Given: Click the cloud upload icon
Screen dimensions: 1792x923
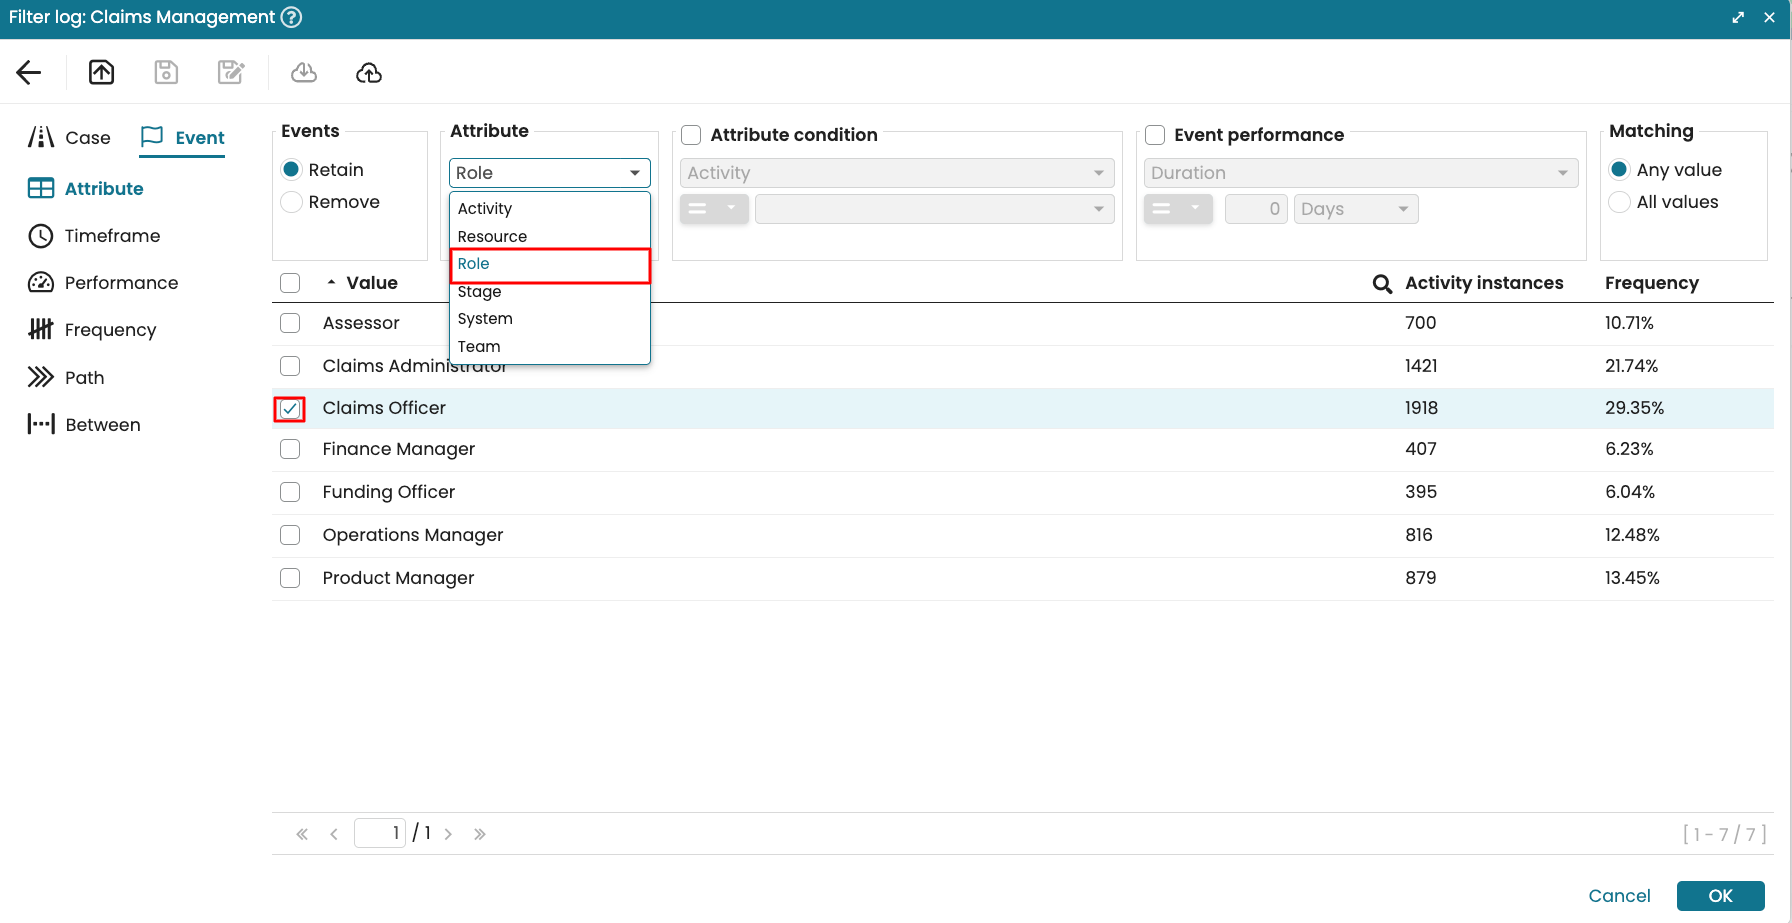Looking at the screenshot, I should click(369, 72).
